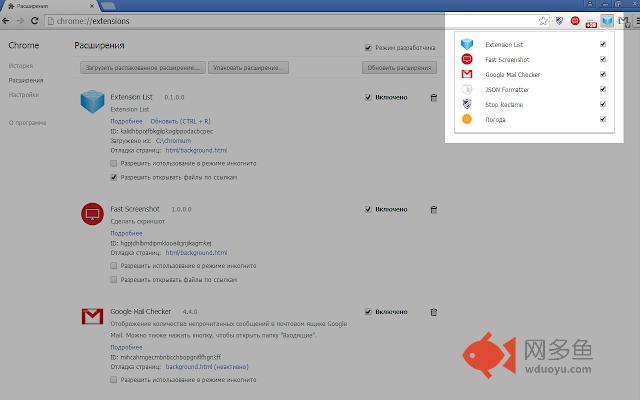Click Stop Reclame name in popup
This screenshot has width=640, height=400.
pos(504,104)
